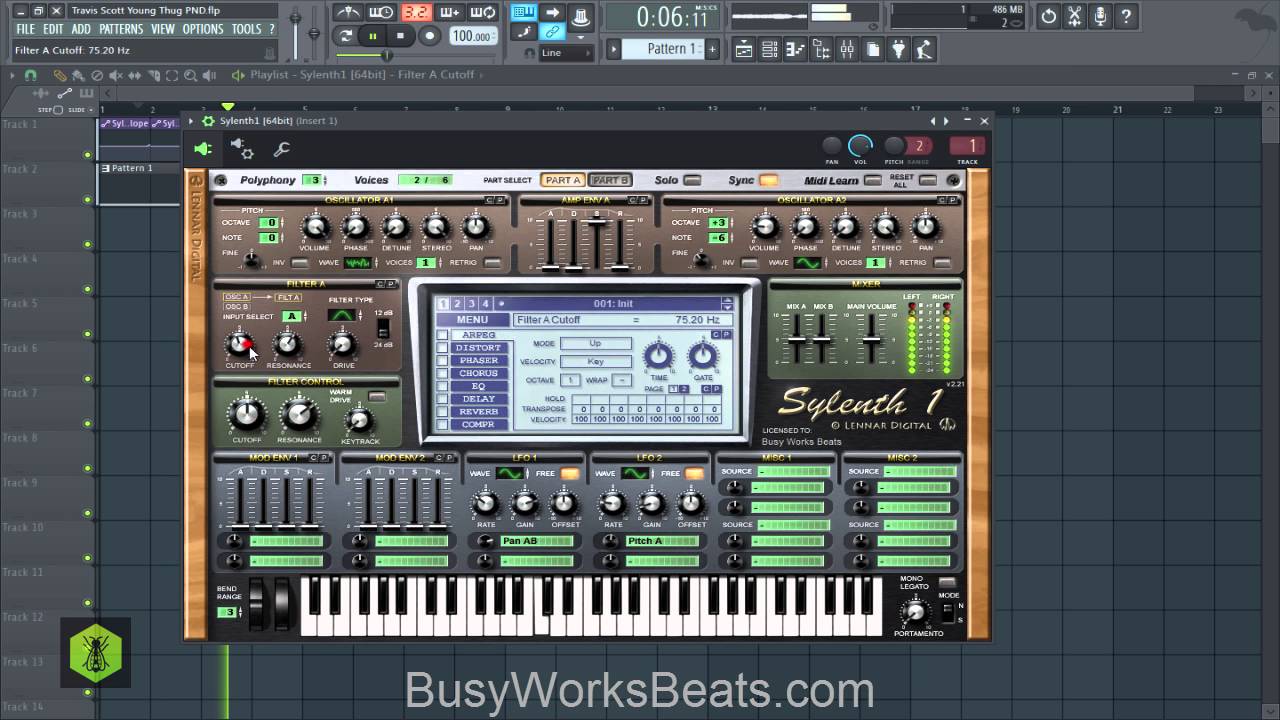Open the MENU button on the Sylenth display
The image size is (1280, 720).
472,320
